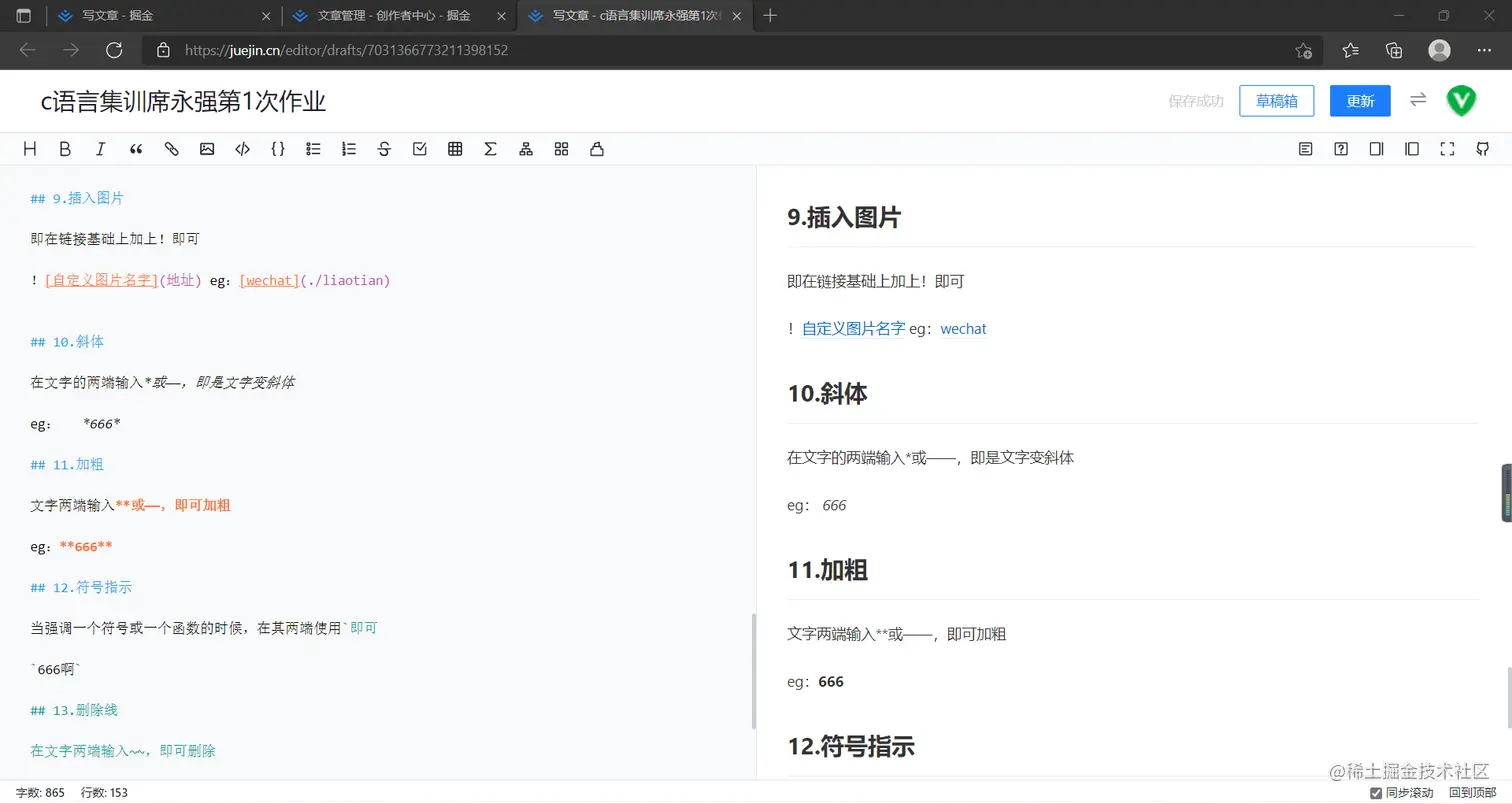1512x804 pixels.
Task: Close the 文章管理 - 创作者中心 tab
Action: coord(502,16)
